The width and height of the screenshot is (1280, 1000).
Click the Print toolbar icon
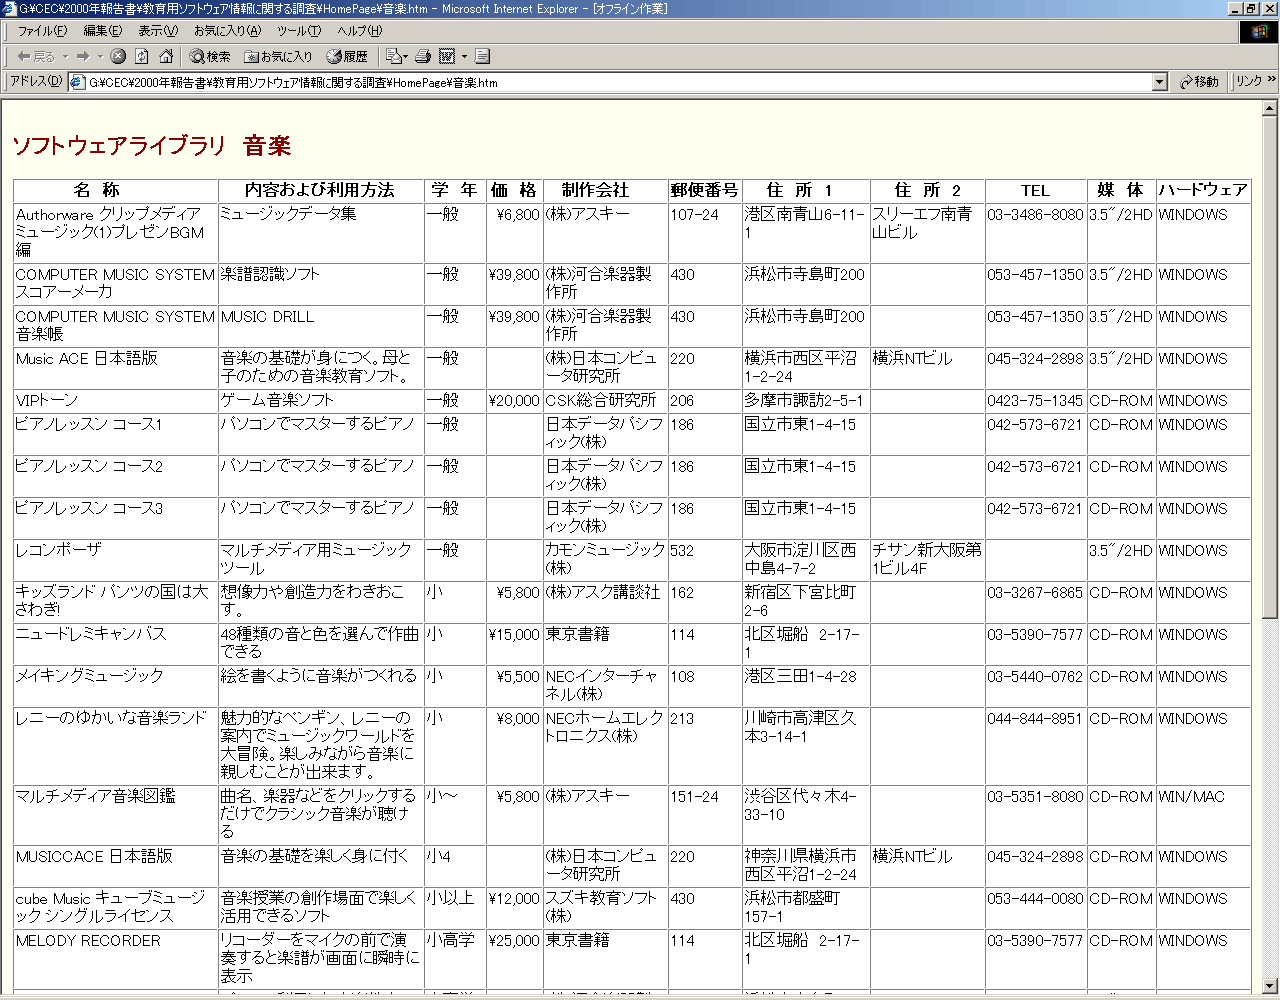click(x=423, y=56)
